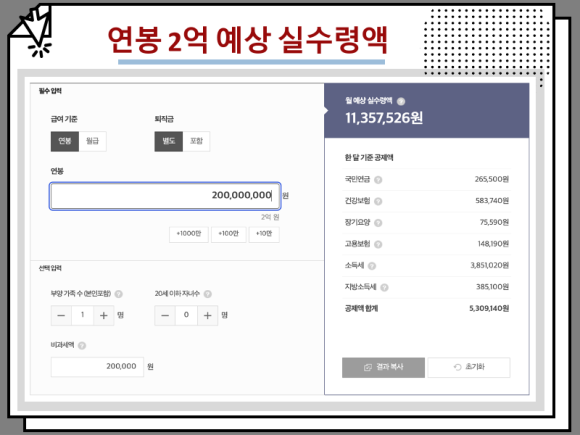
Task: Open help icon next to 고용보험
Action: 378,244
